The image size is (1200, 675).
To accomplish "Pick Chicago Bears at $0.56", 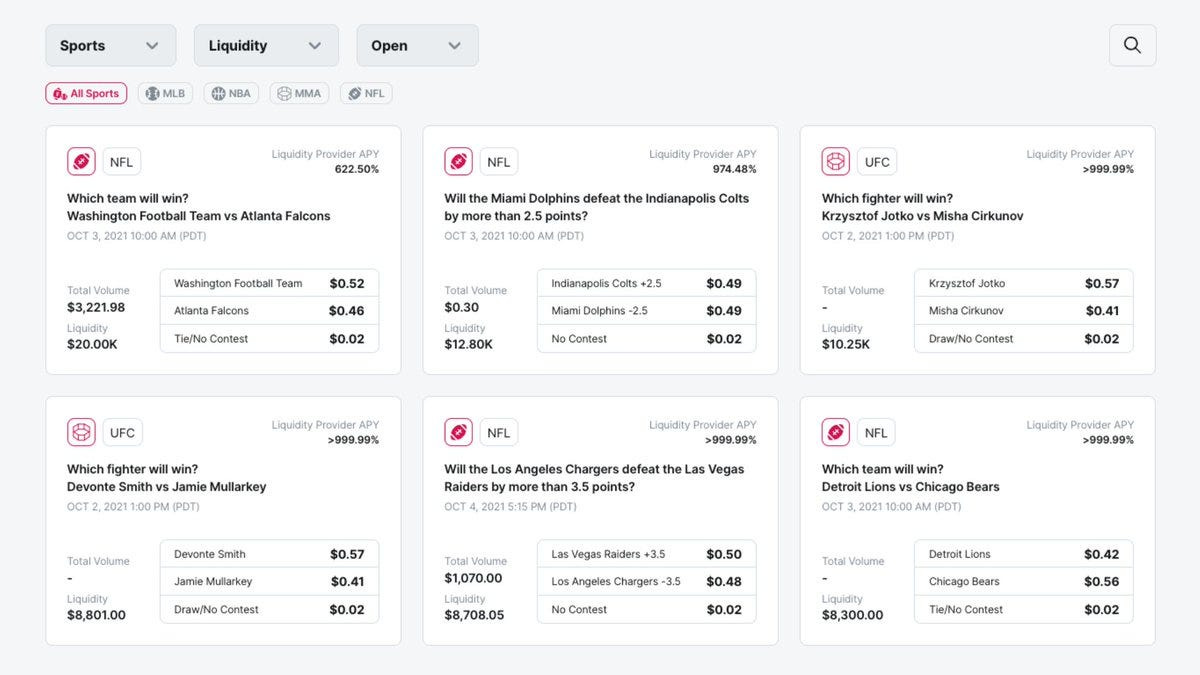I will pos(1024,582).
